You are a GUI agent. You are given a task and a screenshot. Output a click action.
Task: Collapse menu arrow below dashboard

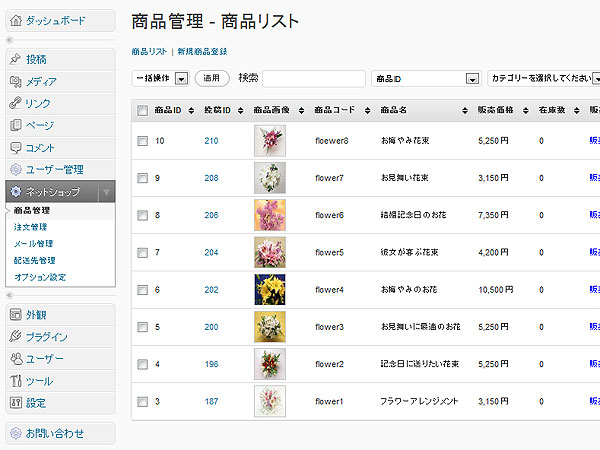click(10, 40)
